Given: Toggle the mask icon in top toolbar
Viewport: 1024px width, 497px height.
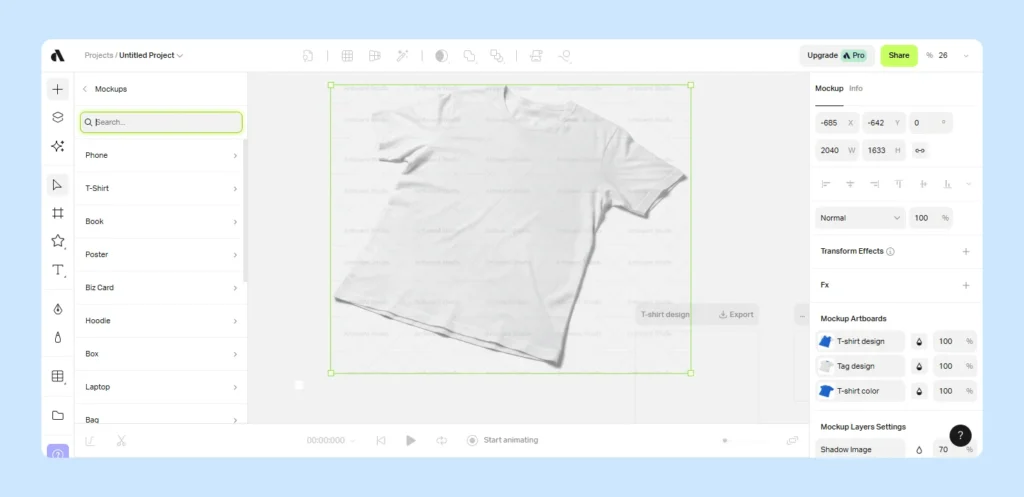Looking at the screenshot, I should 441,56.
